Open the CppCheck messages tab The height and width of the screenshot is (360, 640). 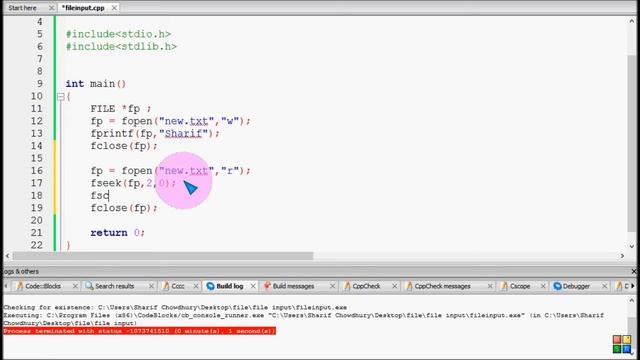tap(442, 286)
